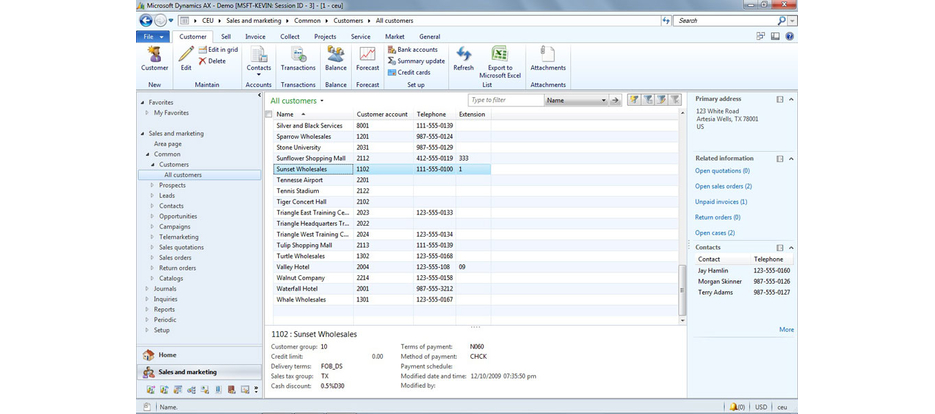This screenshot has height=414, width=935.
Task: Open the Open cases (2) link
Action: pyautogui.click(x=715, y=233)
